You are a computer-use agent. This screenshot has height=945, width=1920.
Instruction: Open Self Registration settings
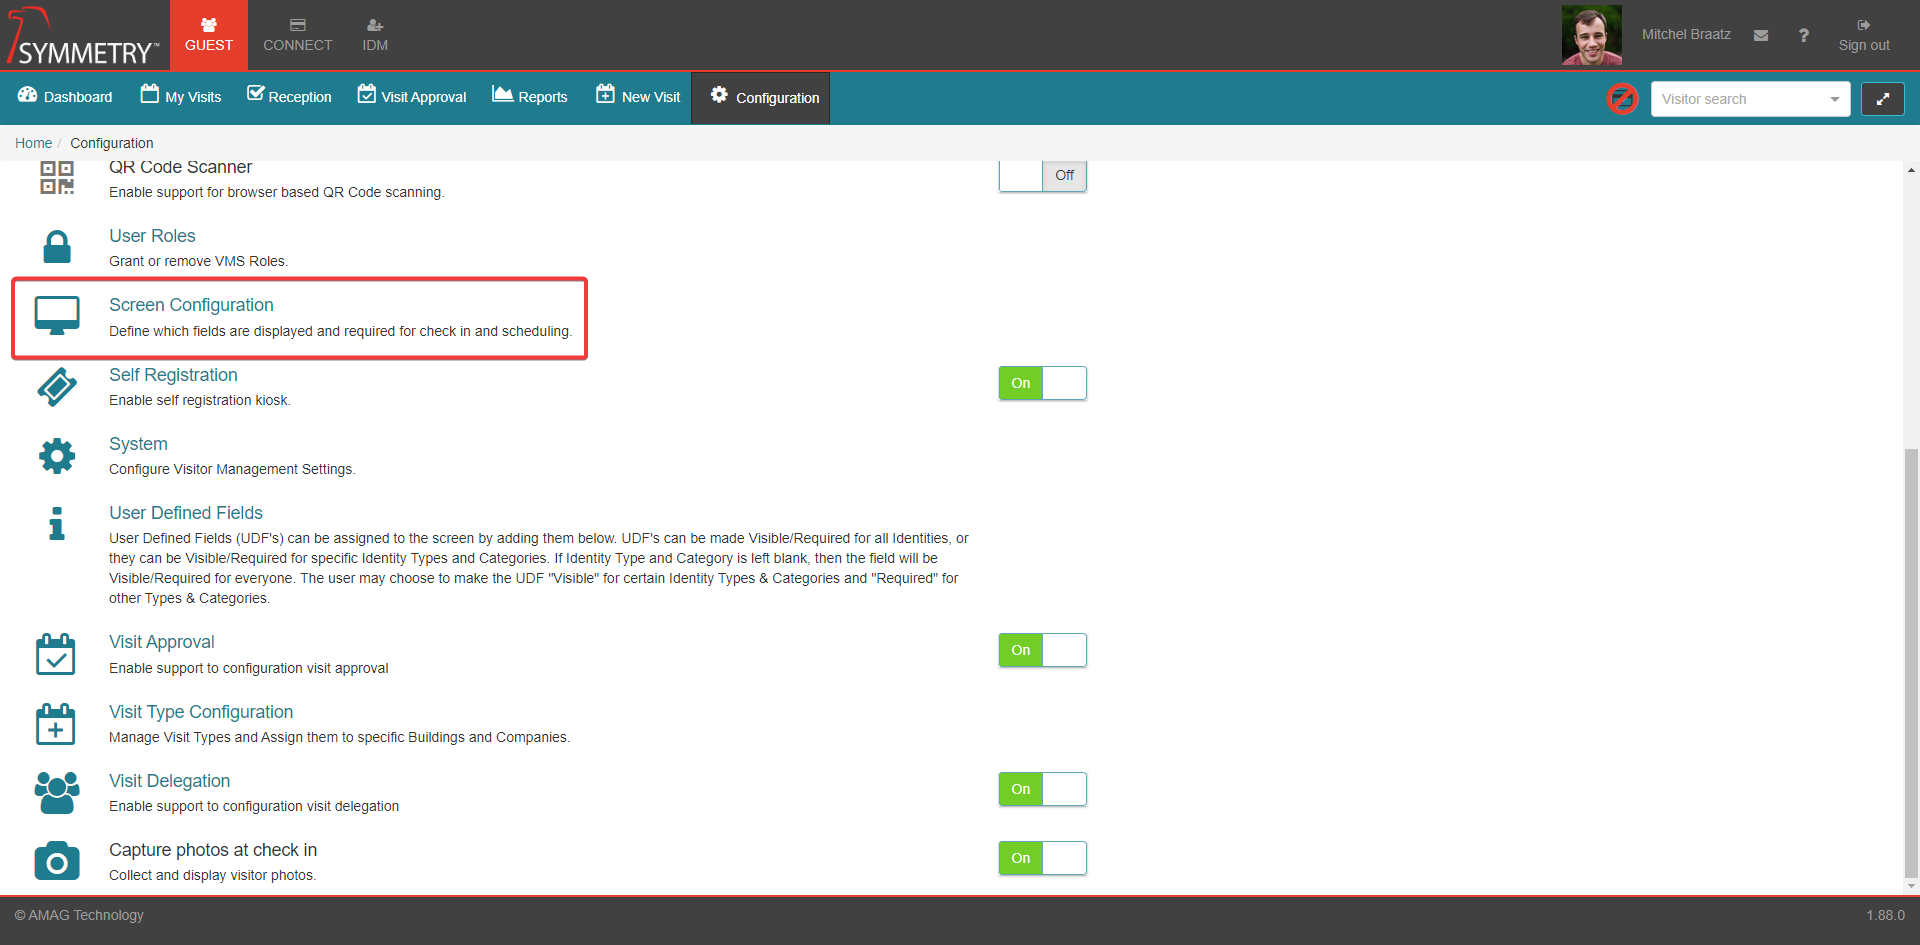[x=173, y=375]
